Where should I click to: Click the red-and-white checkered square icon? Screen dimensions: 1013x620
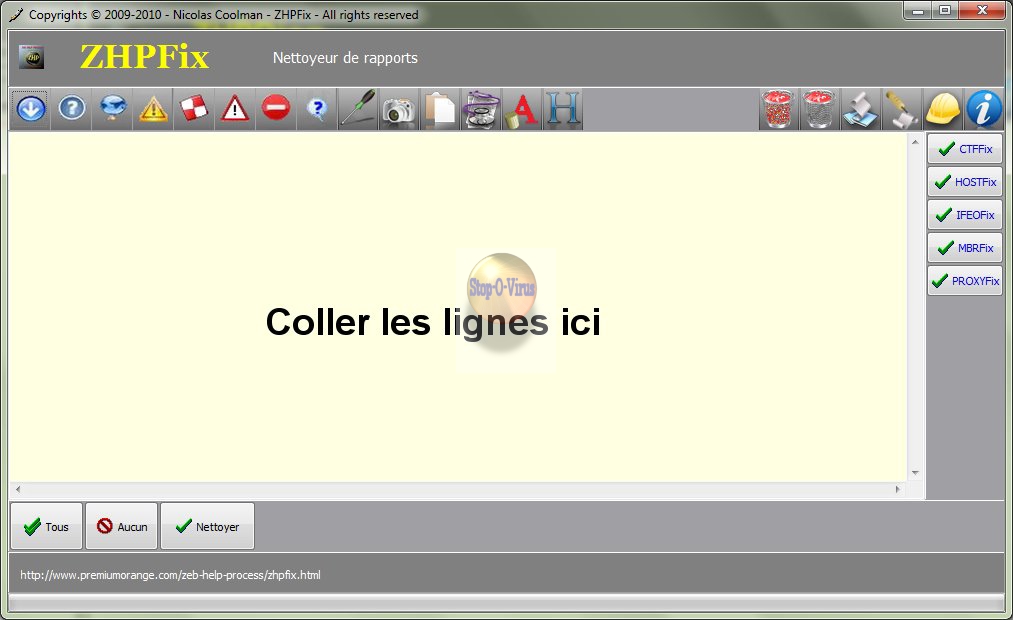(194, 109)
